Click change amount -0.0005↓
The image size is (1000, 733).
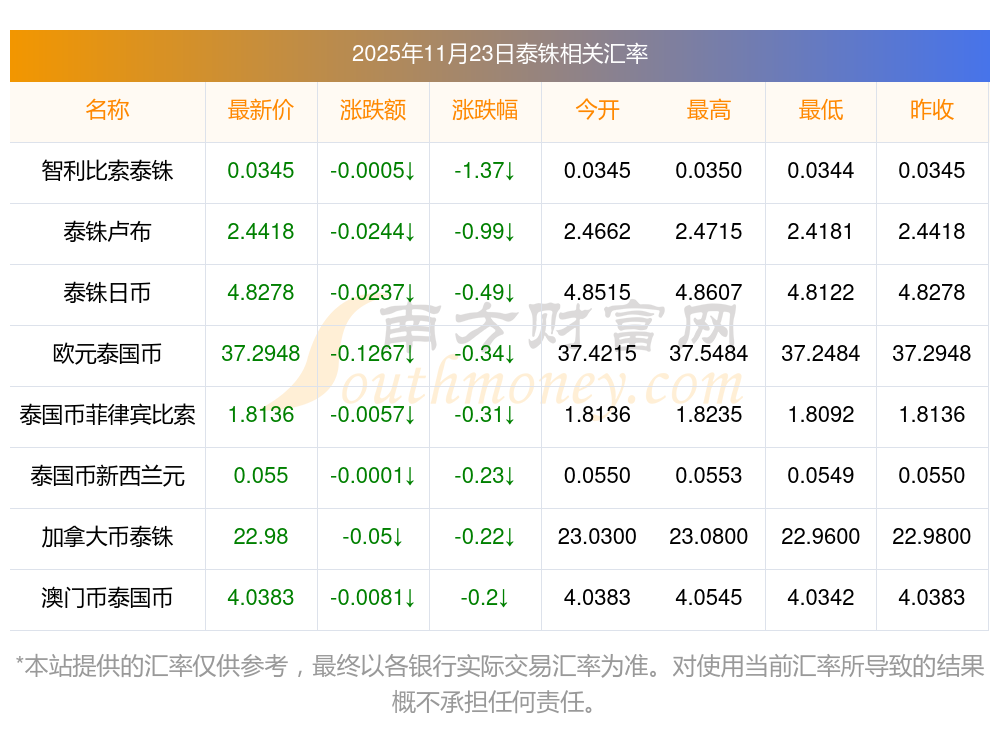[372, 171]
